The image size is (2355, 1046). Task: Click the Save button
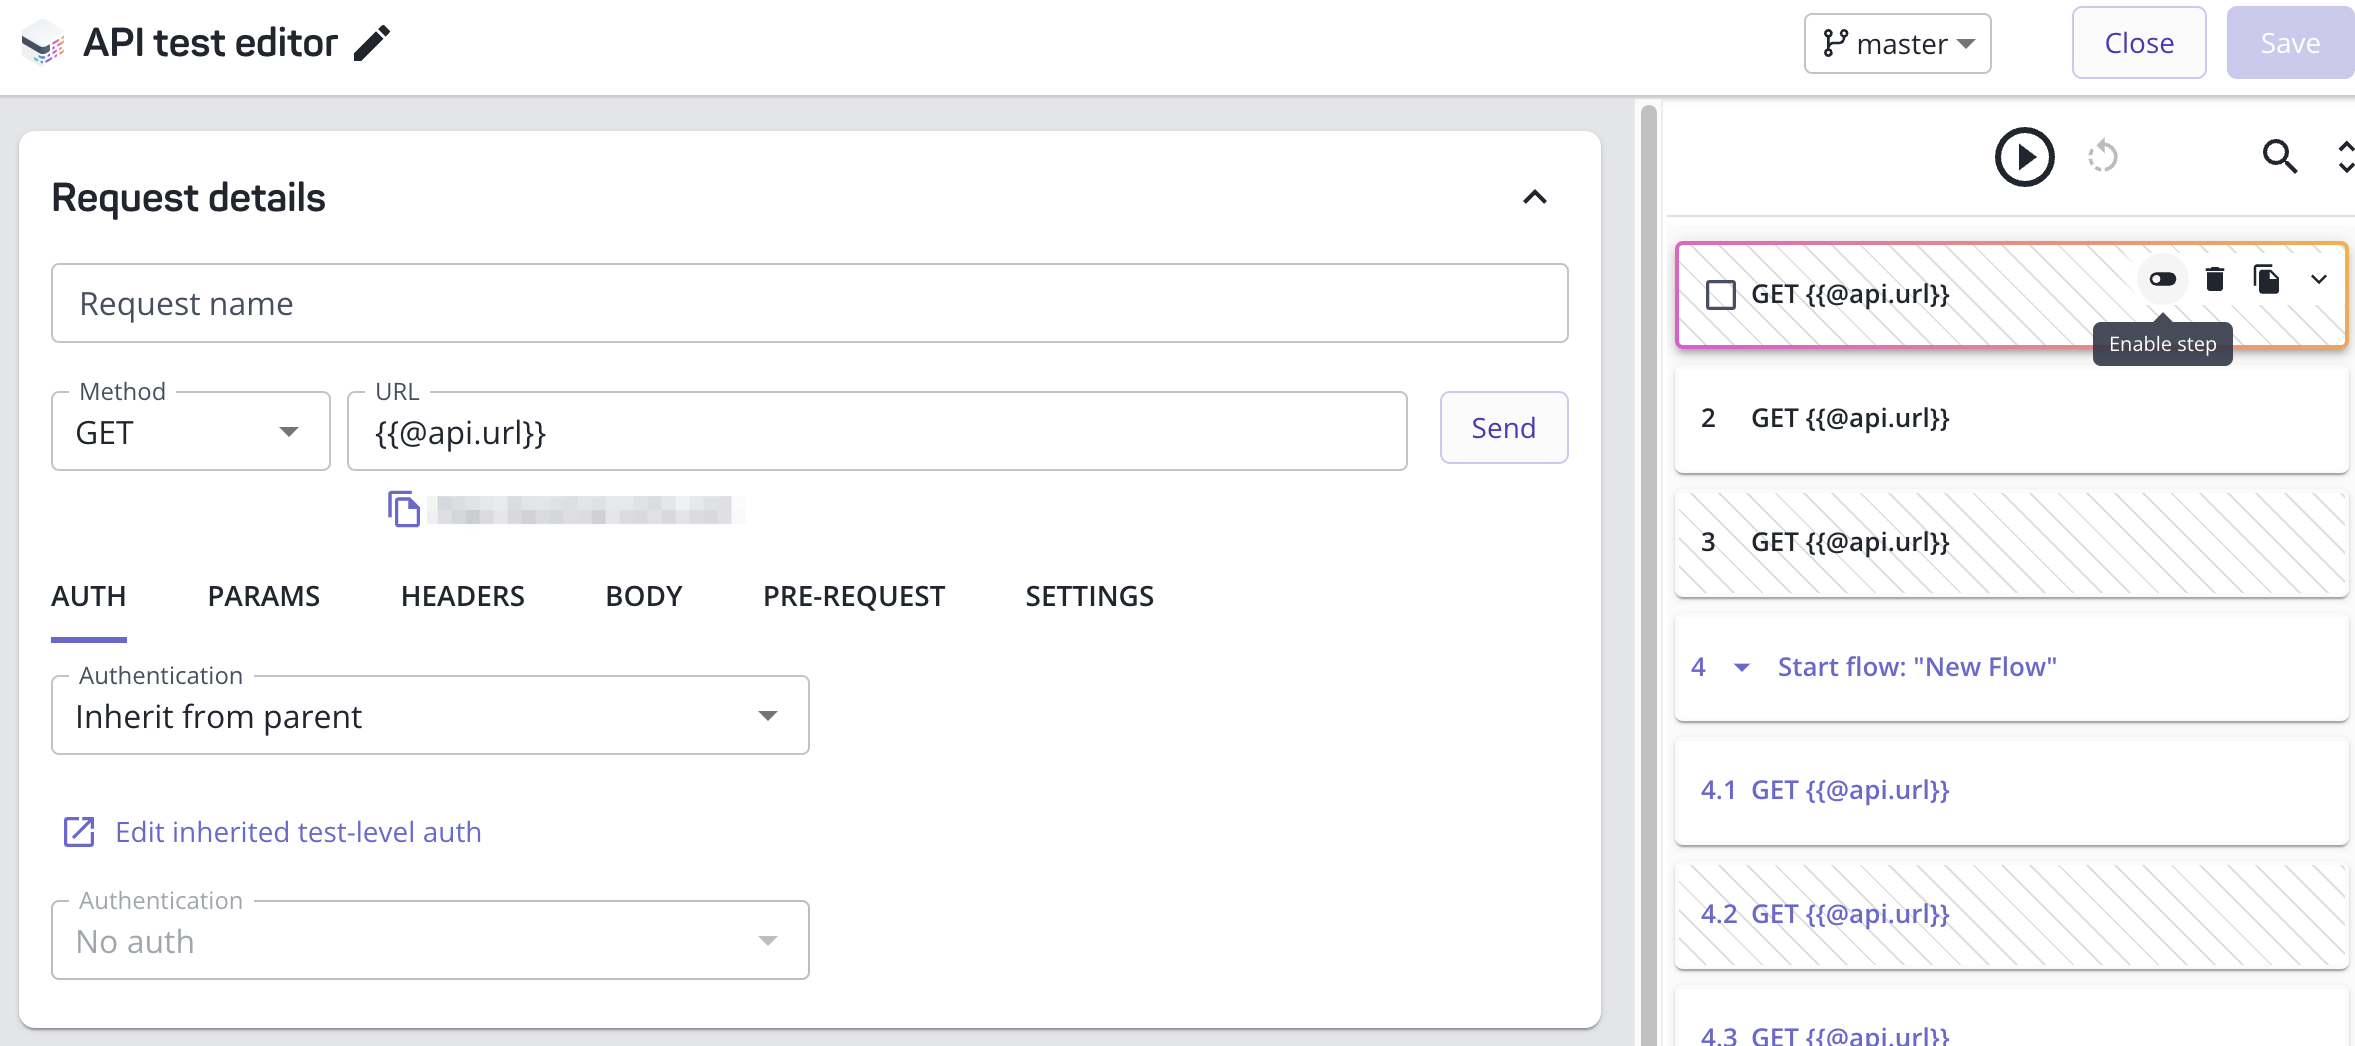coord(2290,43)
